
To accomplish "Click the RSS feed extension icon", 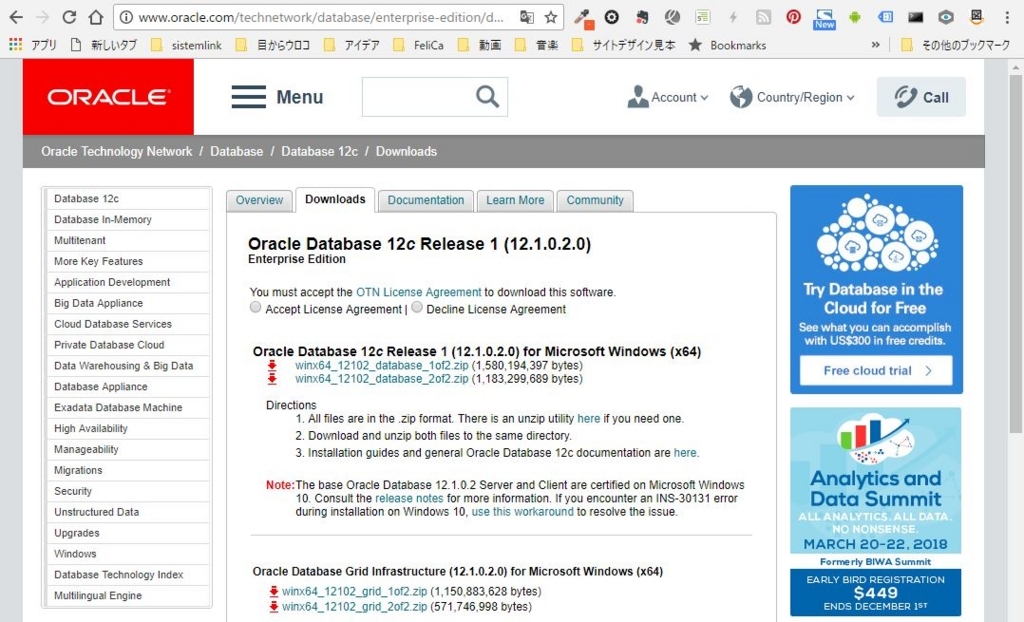I will (x=763, y=18).
